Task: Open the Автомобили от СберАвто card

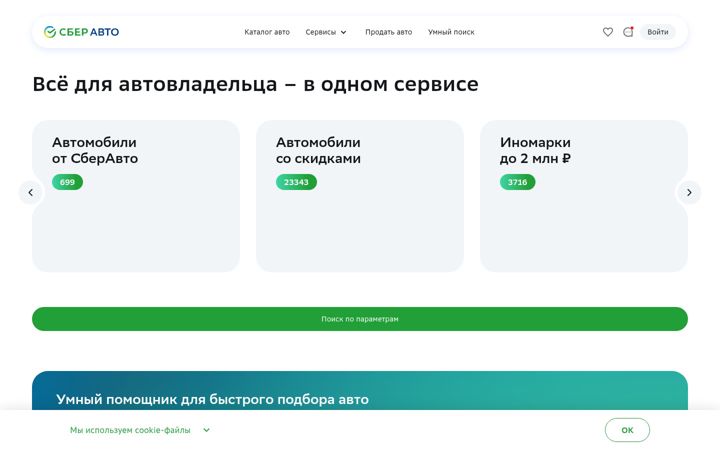Action: [136, 196]
